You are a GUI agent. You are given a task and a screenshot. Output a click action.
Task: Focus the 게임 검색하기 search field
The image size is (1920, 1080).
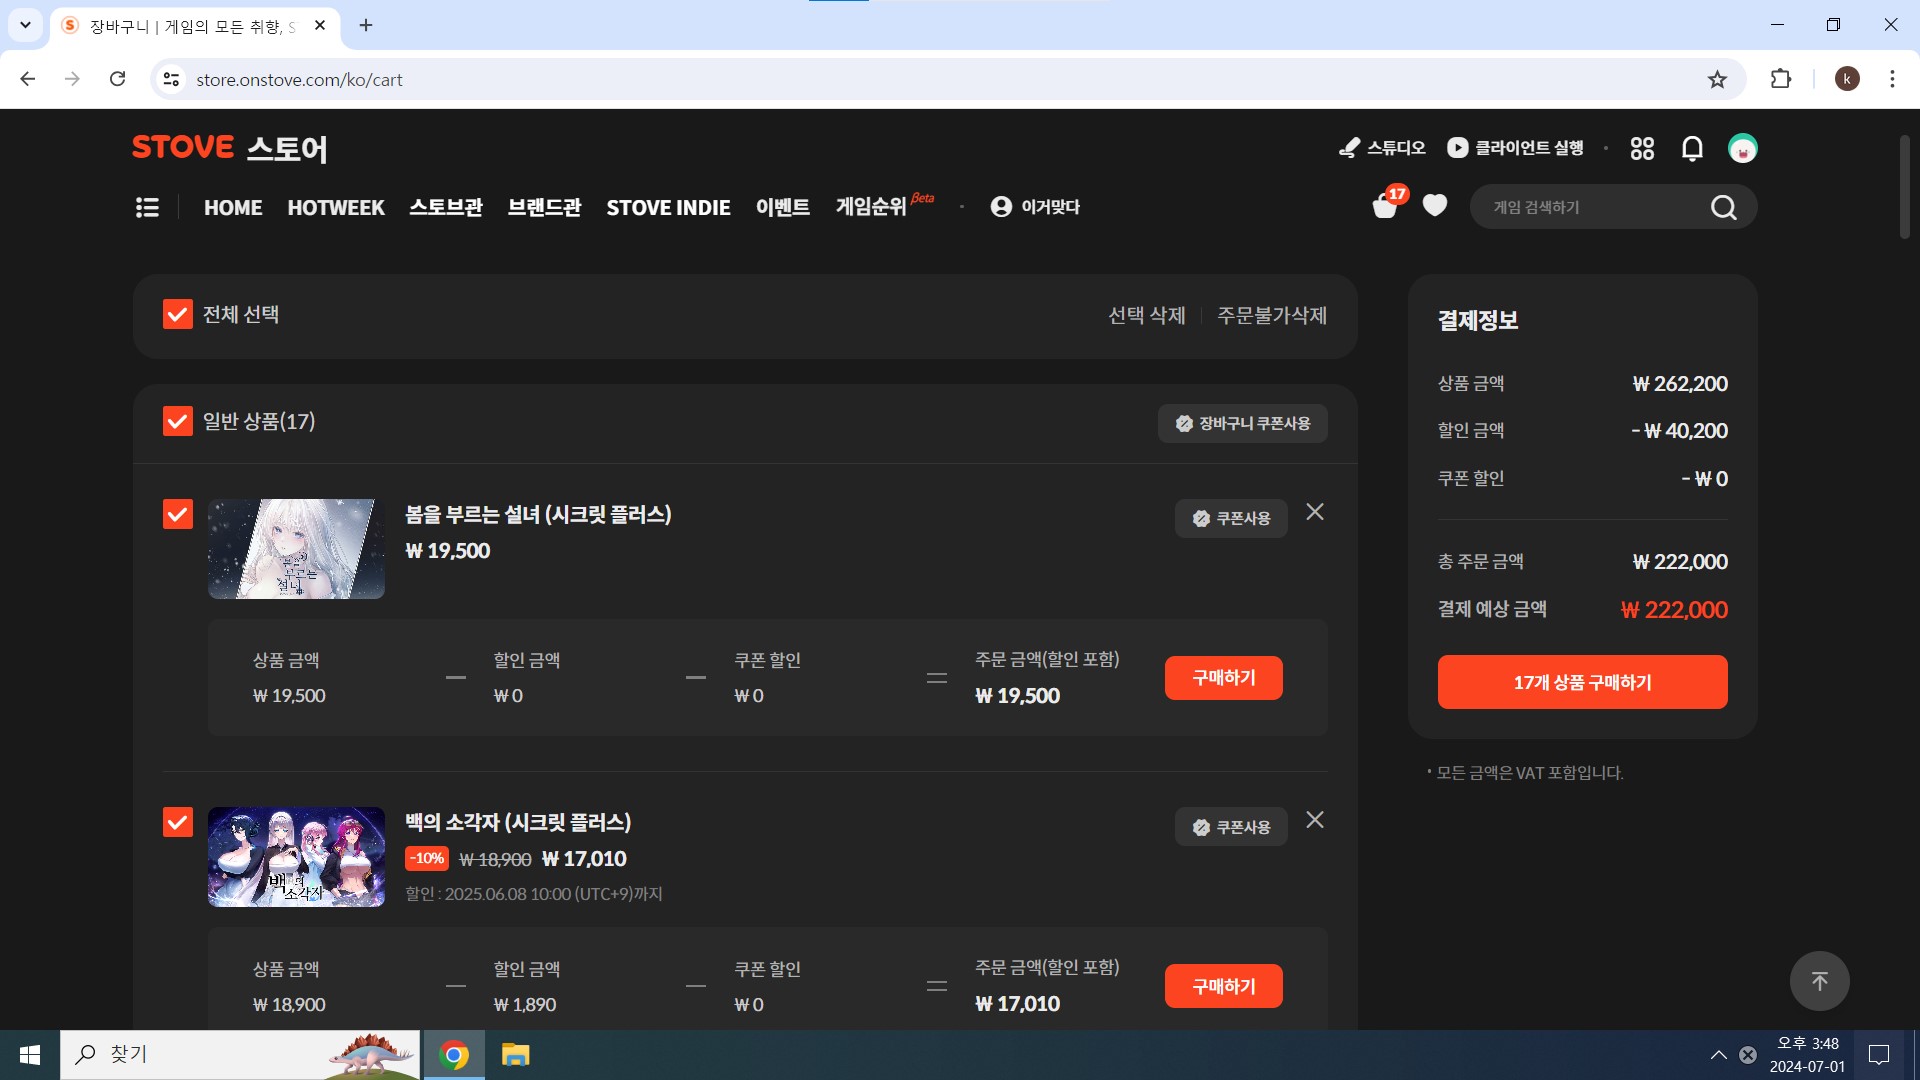pos(1595,207)
